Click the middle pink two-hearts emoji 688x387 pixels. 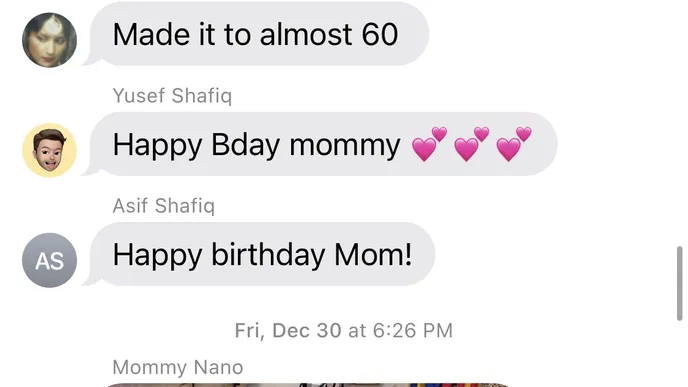pyautogui.click(x=471, y=144)
